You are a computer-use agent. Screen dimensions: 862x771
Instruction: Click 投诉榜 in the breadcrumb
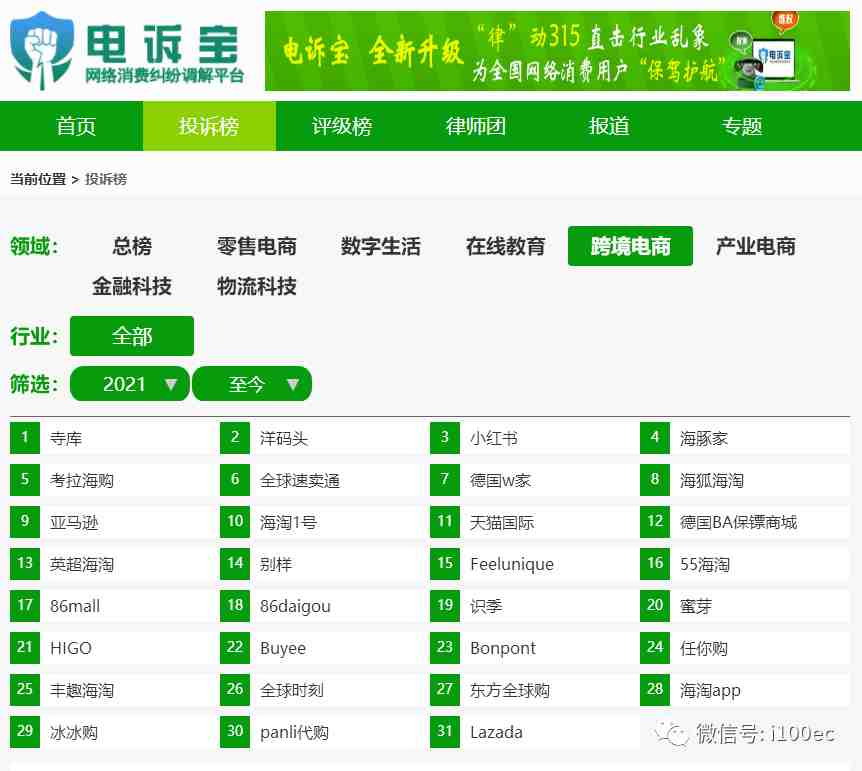click(x=106, y=179)
